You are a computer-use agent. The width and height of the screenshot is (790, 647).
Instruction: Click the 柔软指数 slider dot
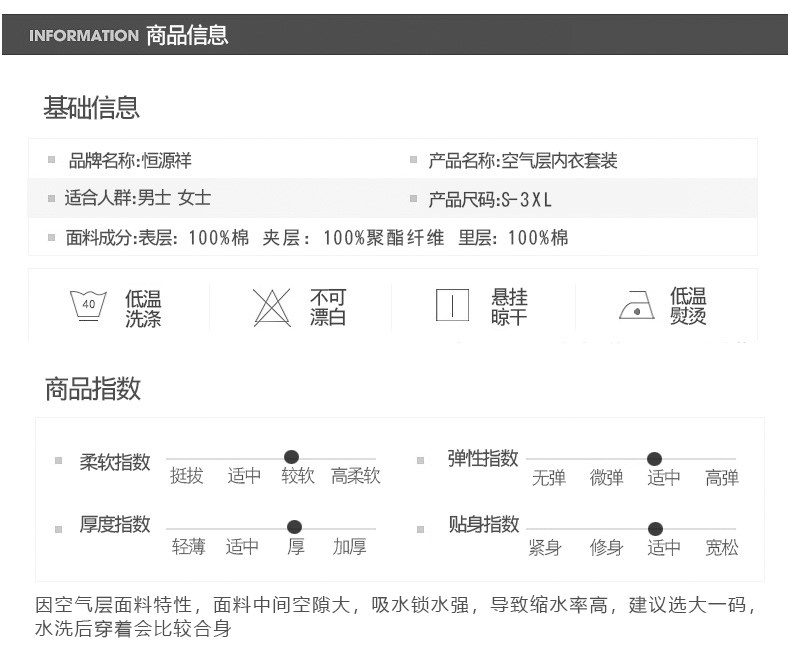pos(291,457)
